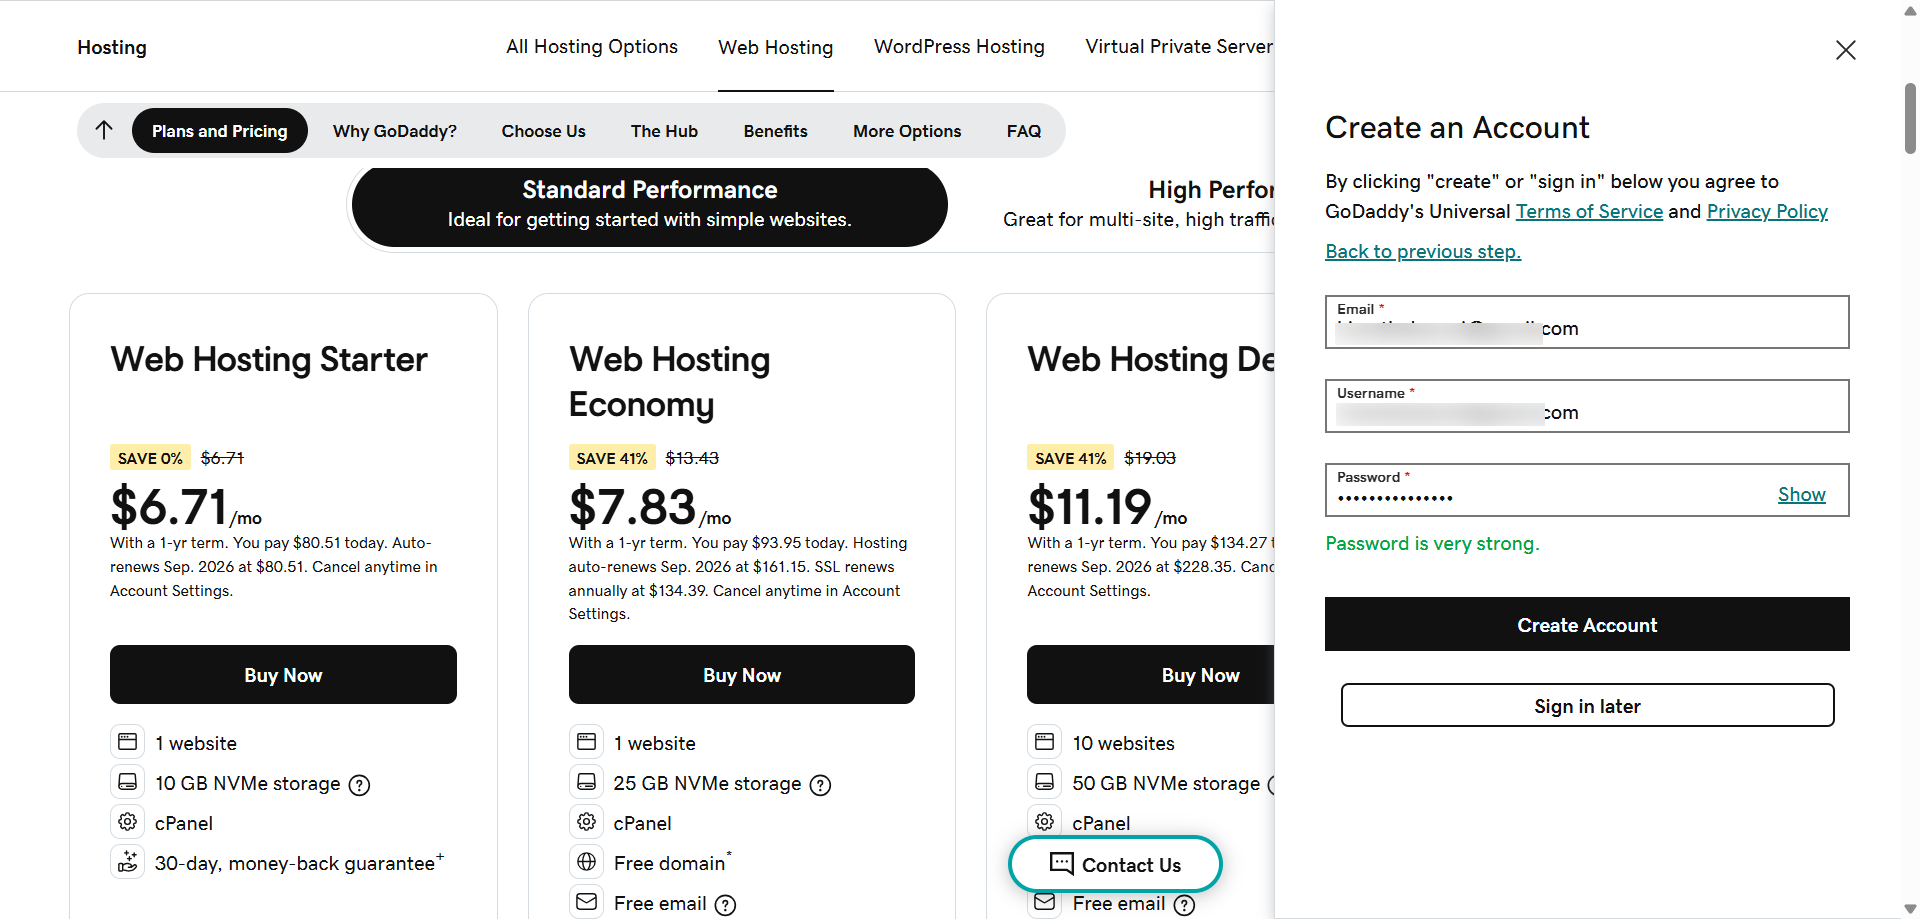Click the $11.19 Deluxe price

click(1090, 506)
